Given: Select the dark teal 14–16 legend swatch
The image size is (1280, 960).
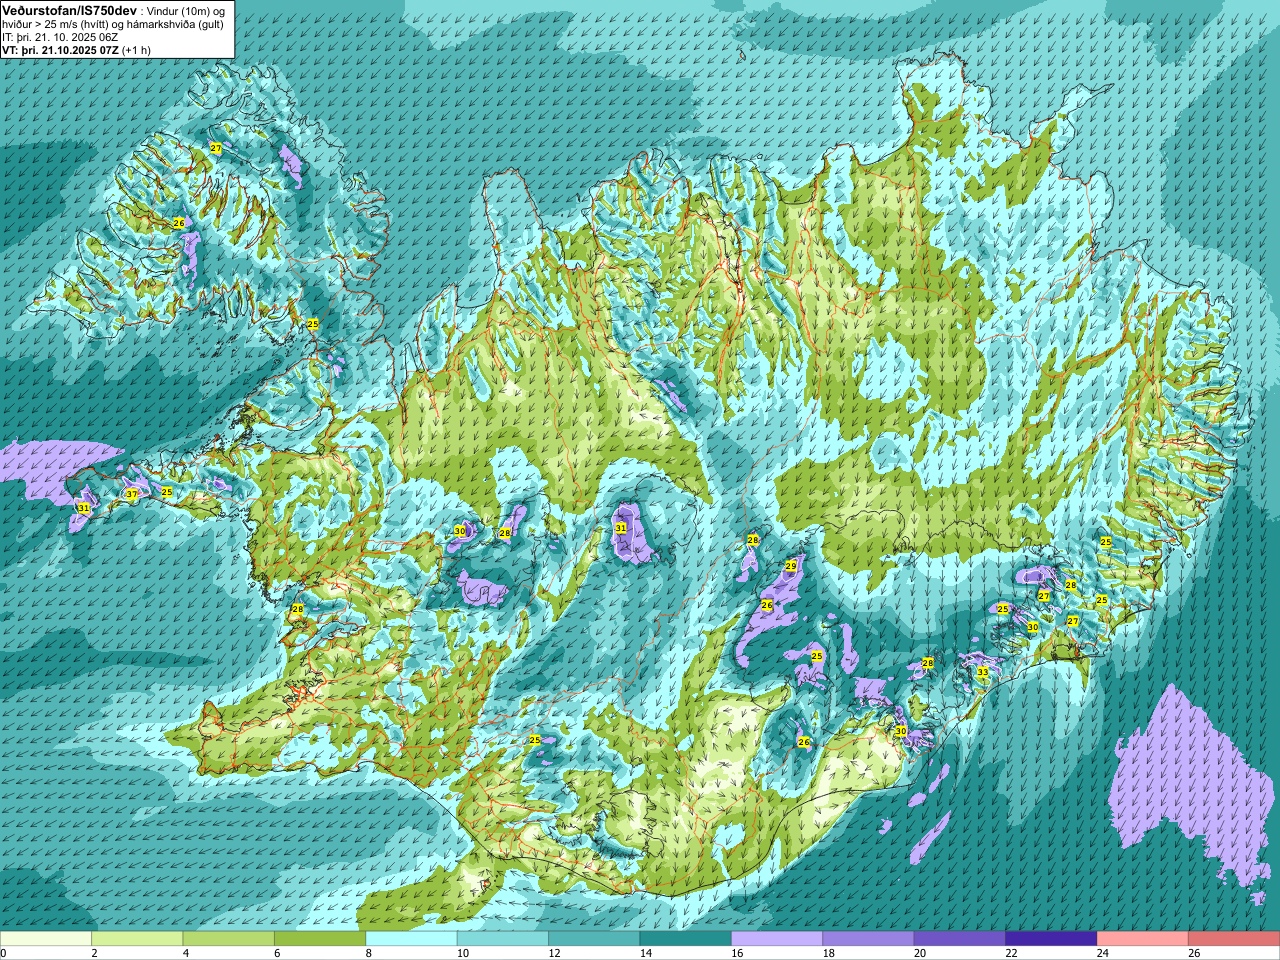Looking at the screenshot, I should [x=685, y=939].
